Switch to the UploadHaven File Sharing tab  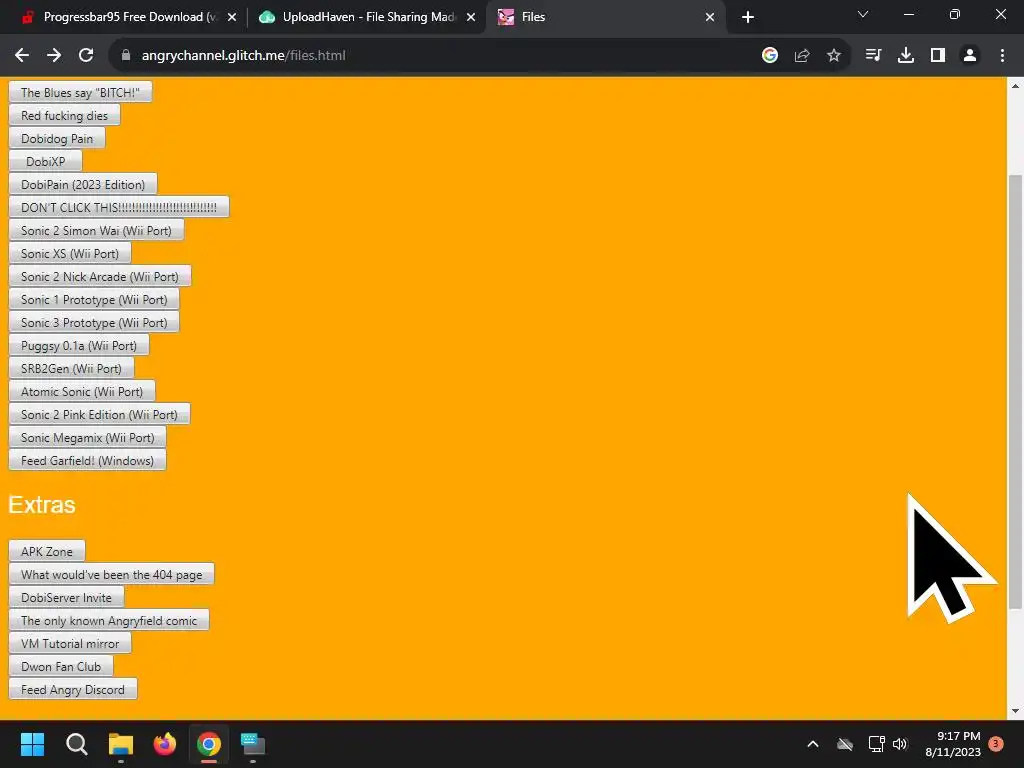click(367, 17)
